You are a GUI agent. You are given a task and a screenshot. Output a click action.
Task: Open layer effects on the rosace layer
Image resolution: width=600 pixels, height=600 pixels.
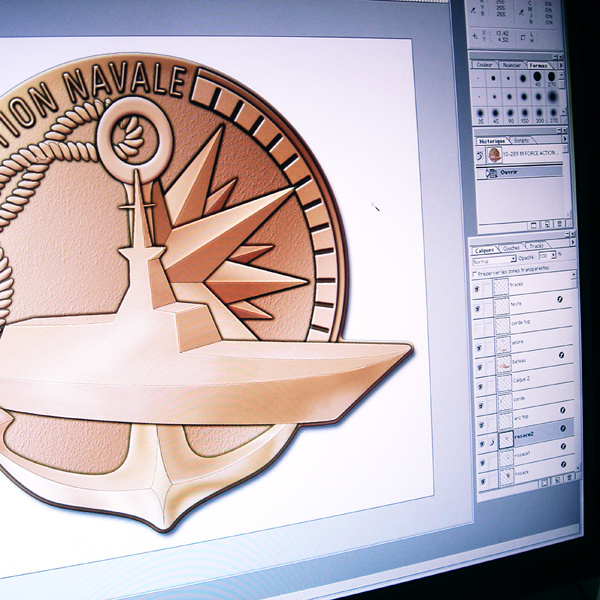point(564,464)
